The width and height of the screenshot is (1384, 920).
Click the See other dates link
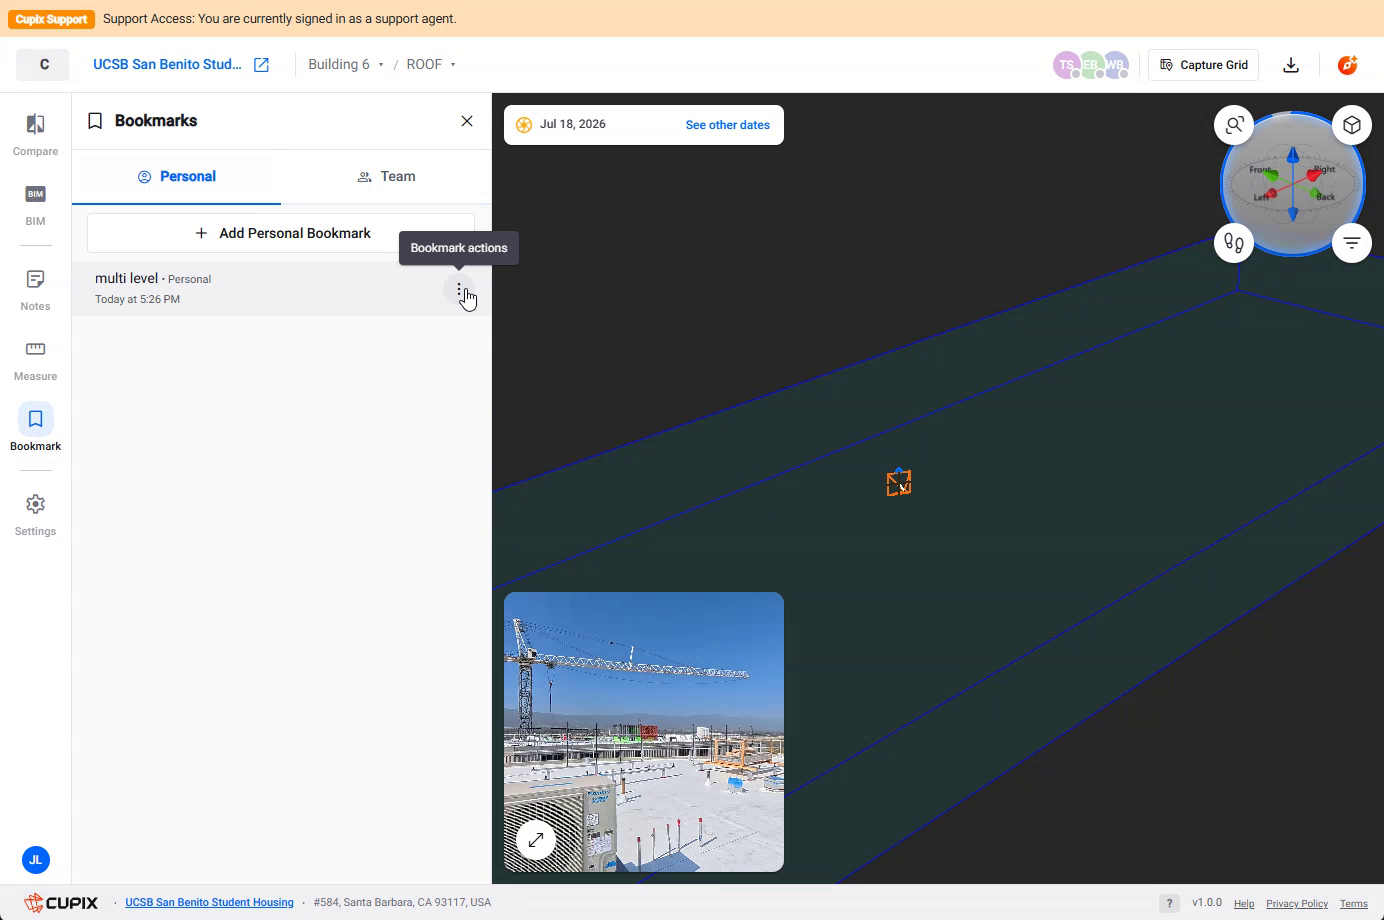(x=728, y=125)
